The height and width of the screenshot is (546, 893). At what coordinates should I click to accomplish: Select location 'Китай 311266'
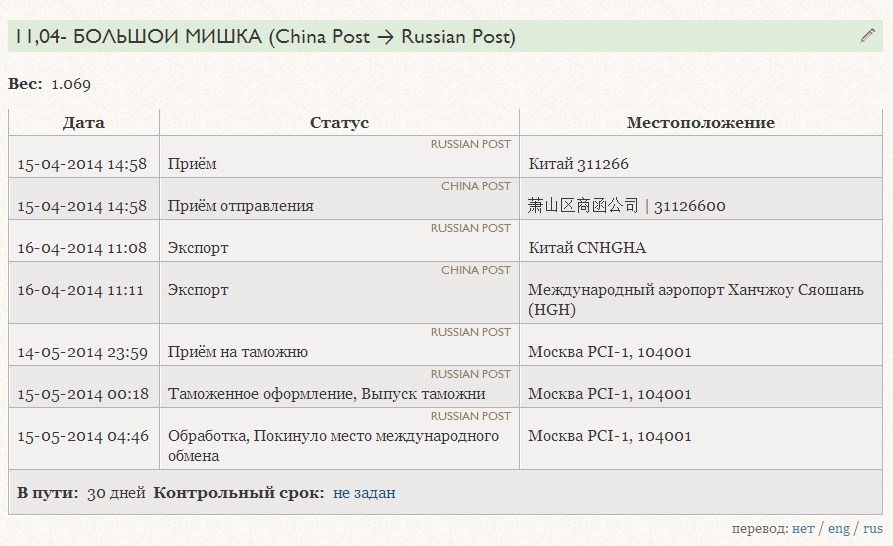[x=579, y=164]
